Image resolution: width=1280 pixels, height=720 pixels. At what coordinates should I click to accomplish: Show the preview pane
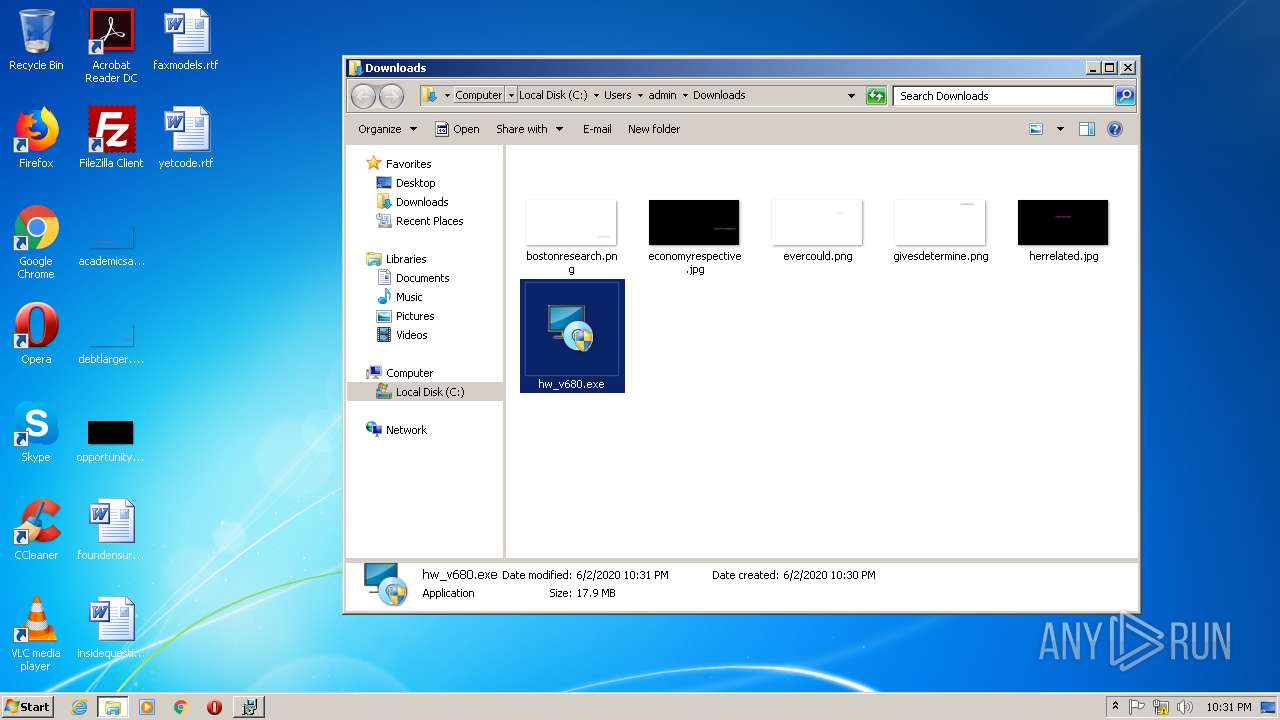[x=1087, y=129]
